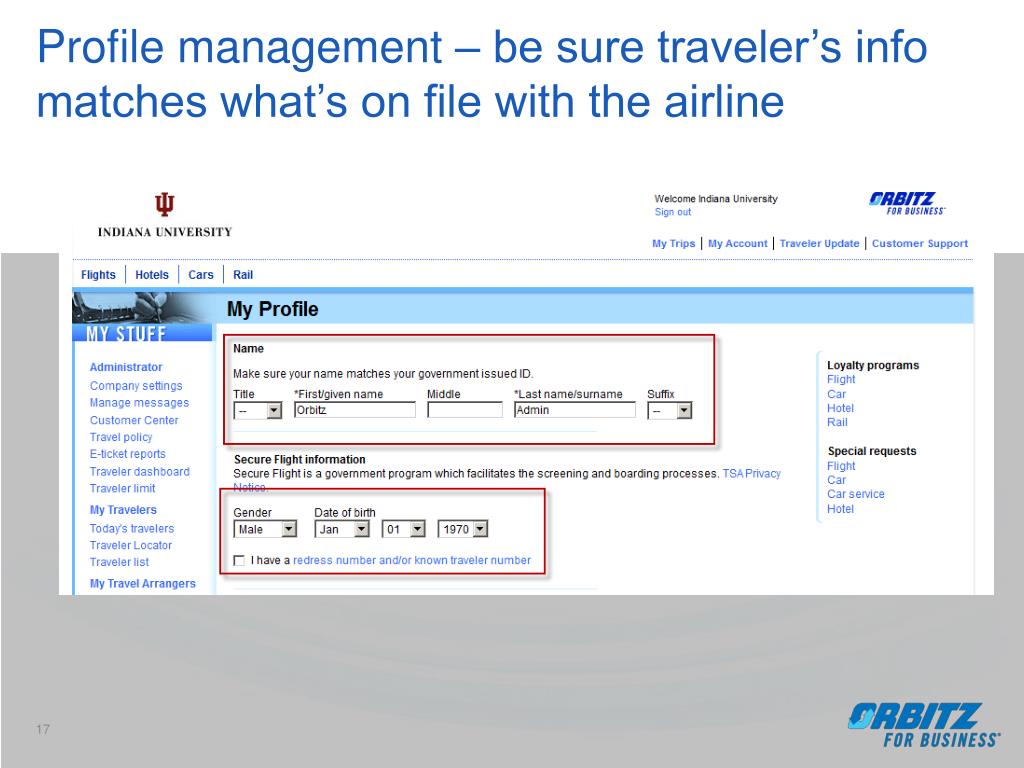Open the birth day dropdown showing 01
Screen dimensions: 1024x768
[x=404, y=529]
